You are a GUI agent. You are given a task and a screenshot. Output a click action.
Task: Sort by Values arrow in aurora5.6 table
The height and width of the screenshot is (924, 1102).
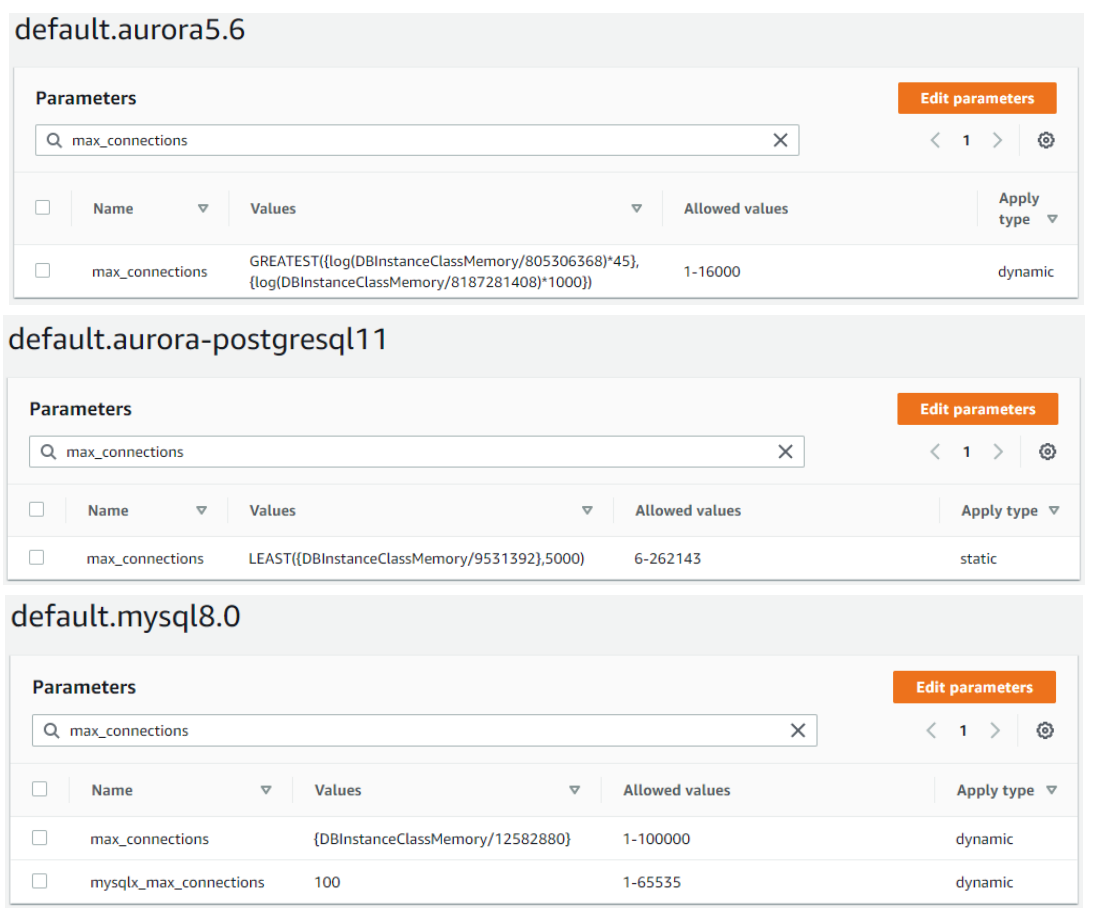tap(637, 209)
